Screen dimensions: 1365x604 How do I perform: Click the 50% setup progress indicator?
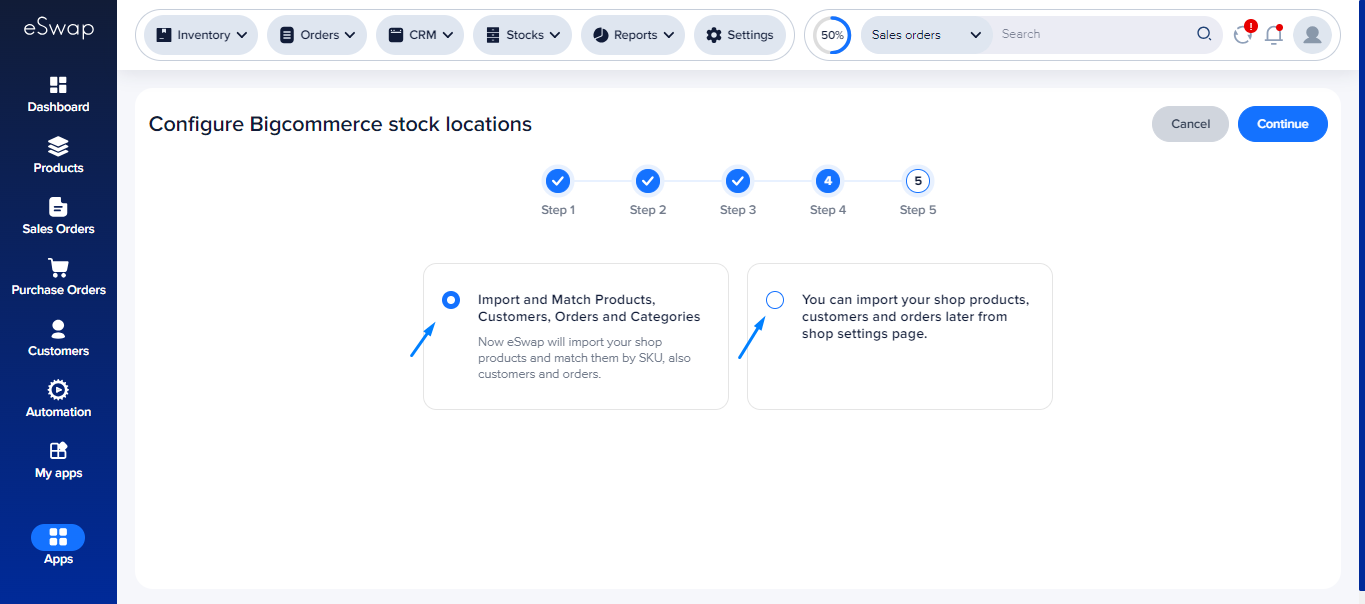click(x=832, y=35)
